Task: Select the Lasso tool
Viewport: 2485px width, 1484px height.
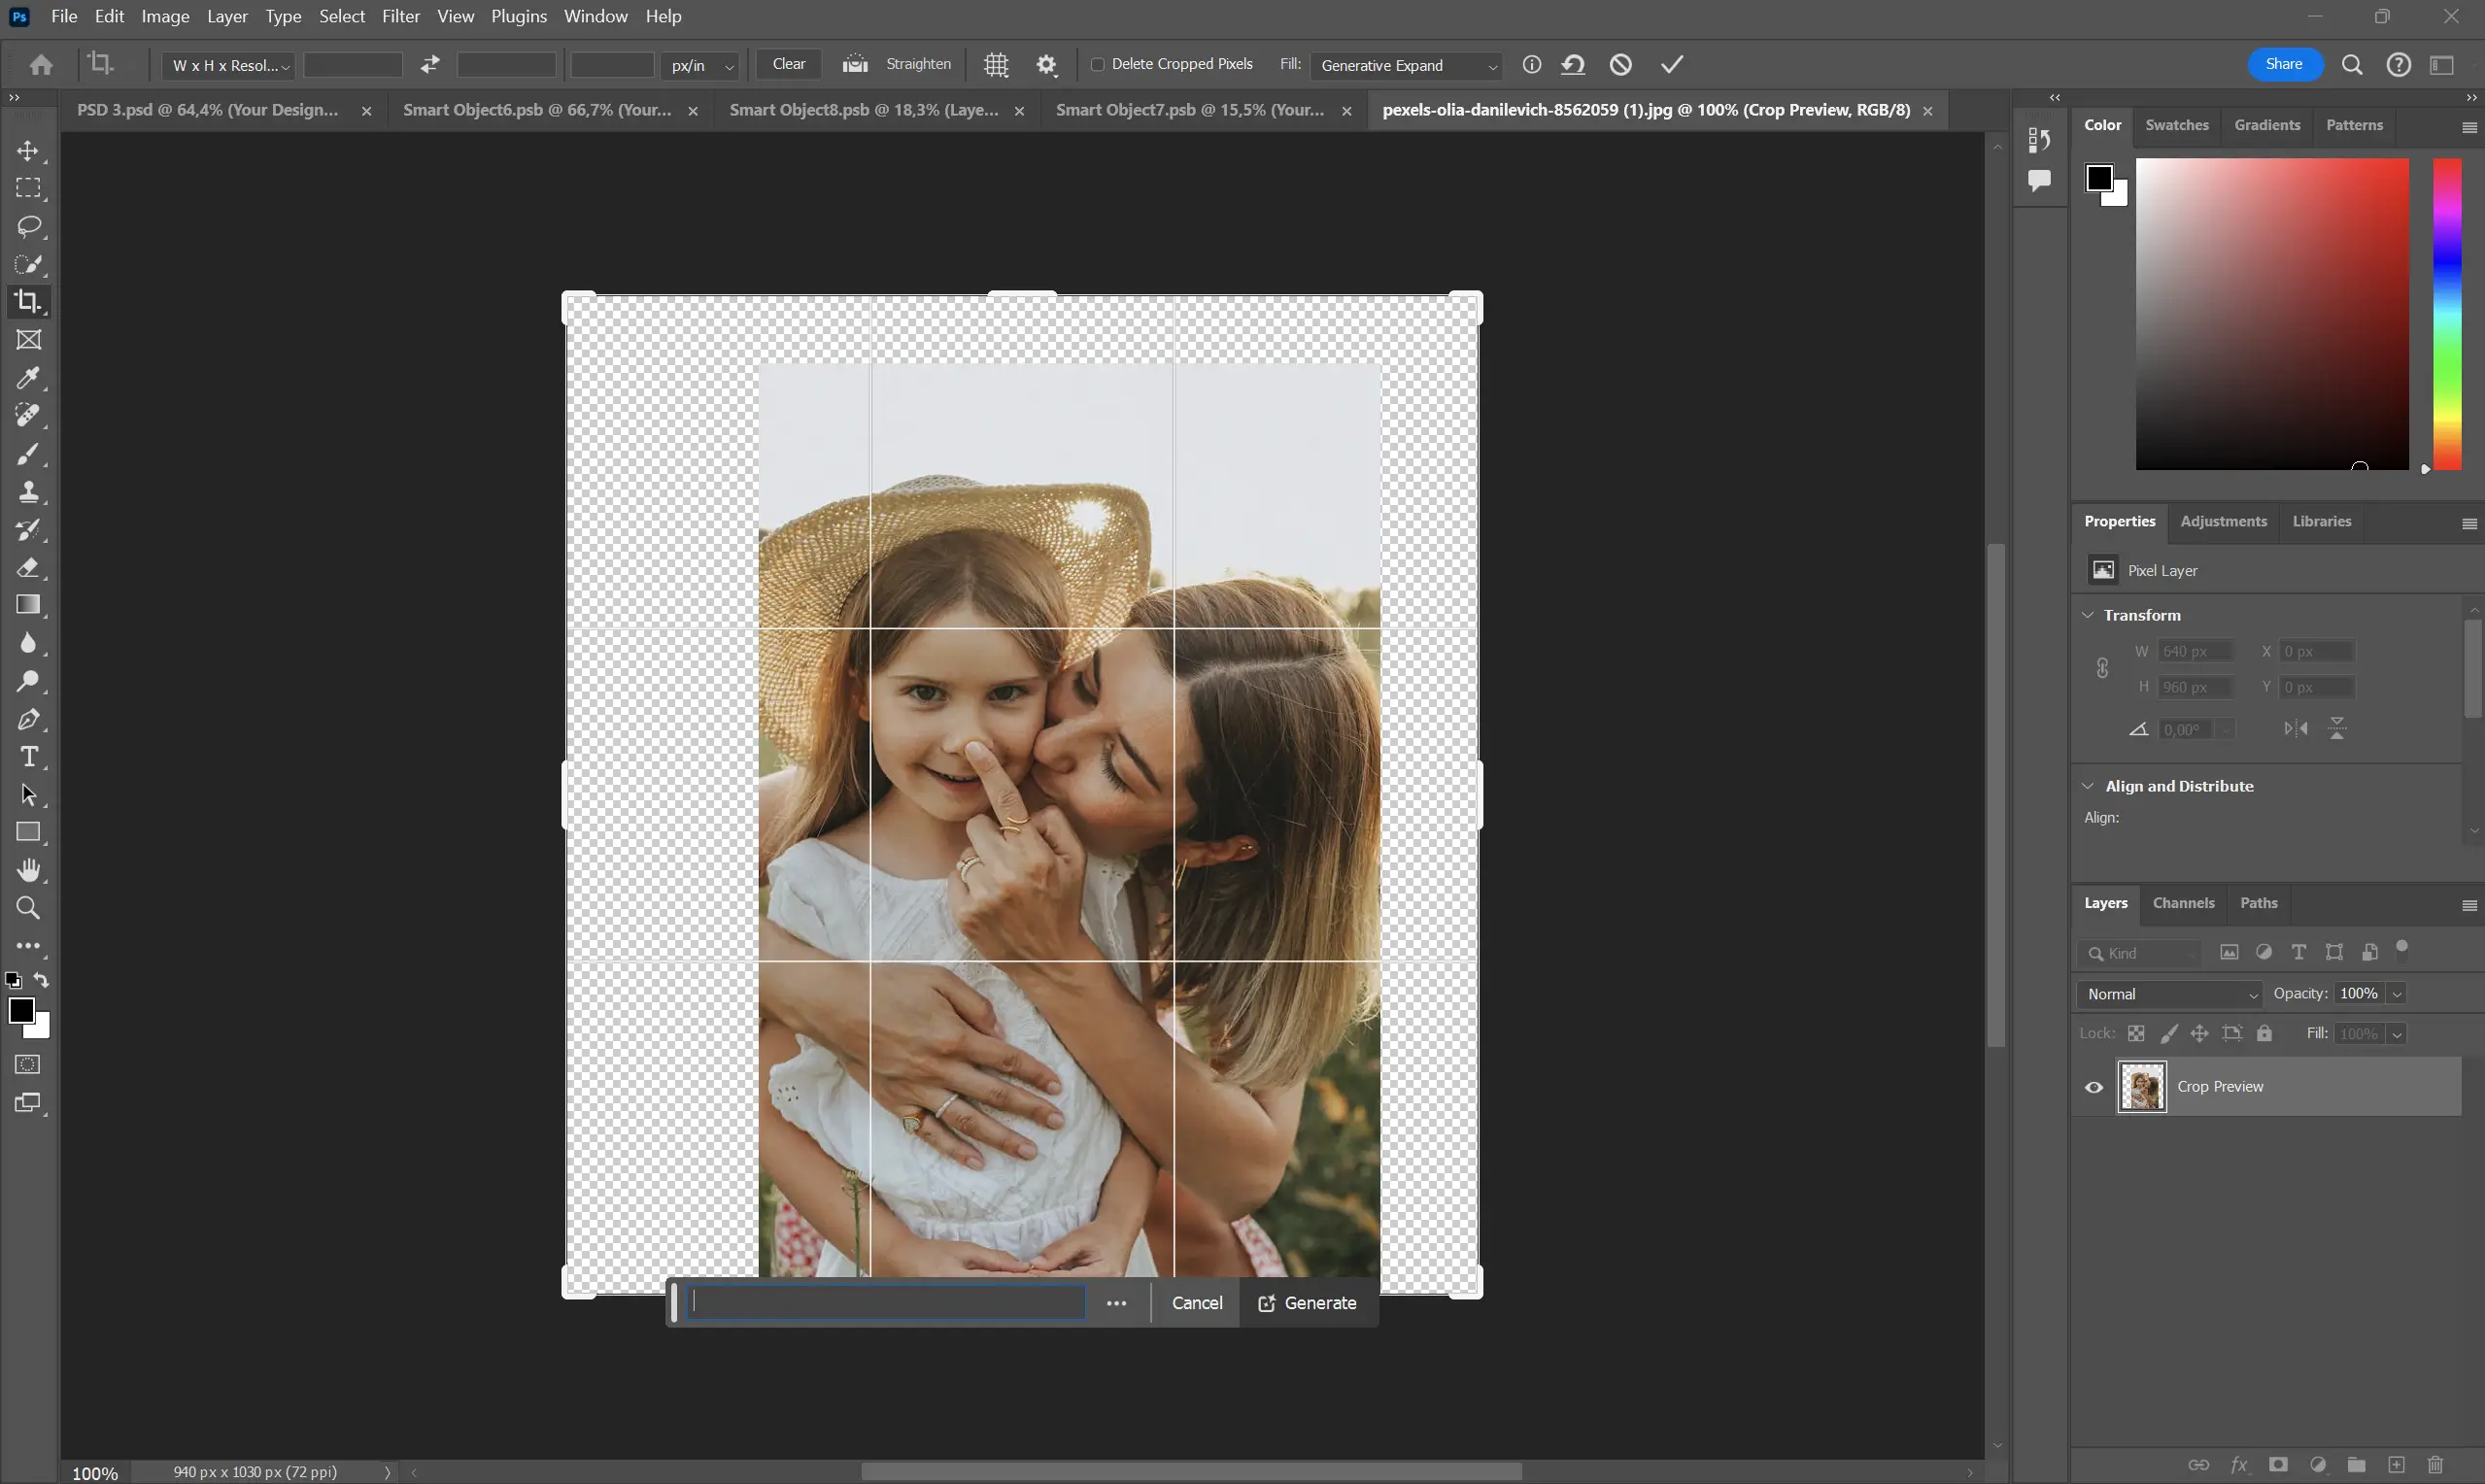Action: [x=28, y=226]
